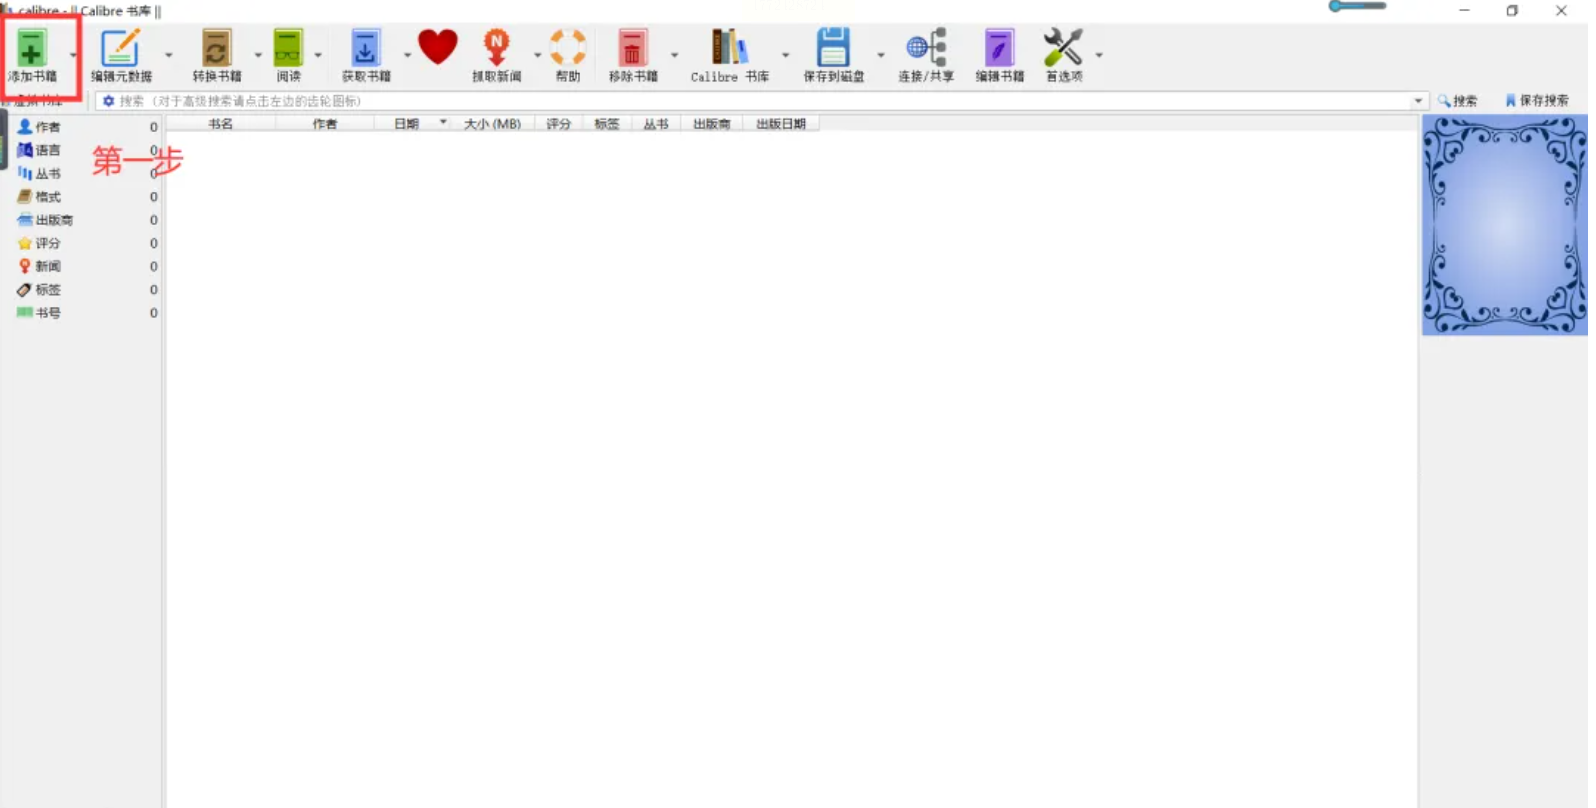Click the 帮助 (Help) lifebuoy icon

[568, 48]
